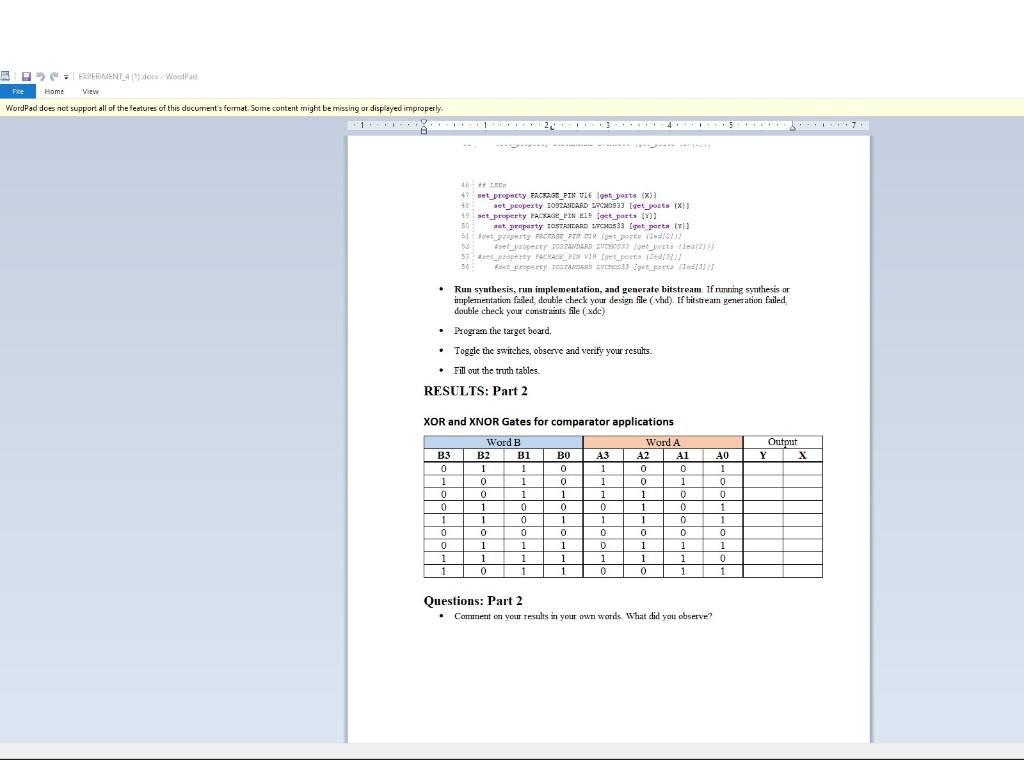Open the Customize Quick Access Toolbar dropdown
This screenshot has width=1024, height=760.
tap(65, 75)
